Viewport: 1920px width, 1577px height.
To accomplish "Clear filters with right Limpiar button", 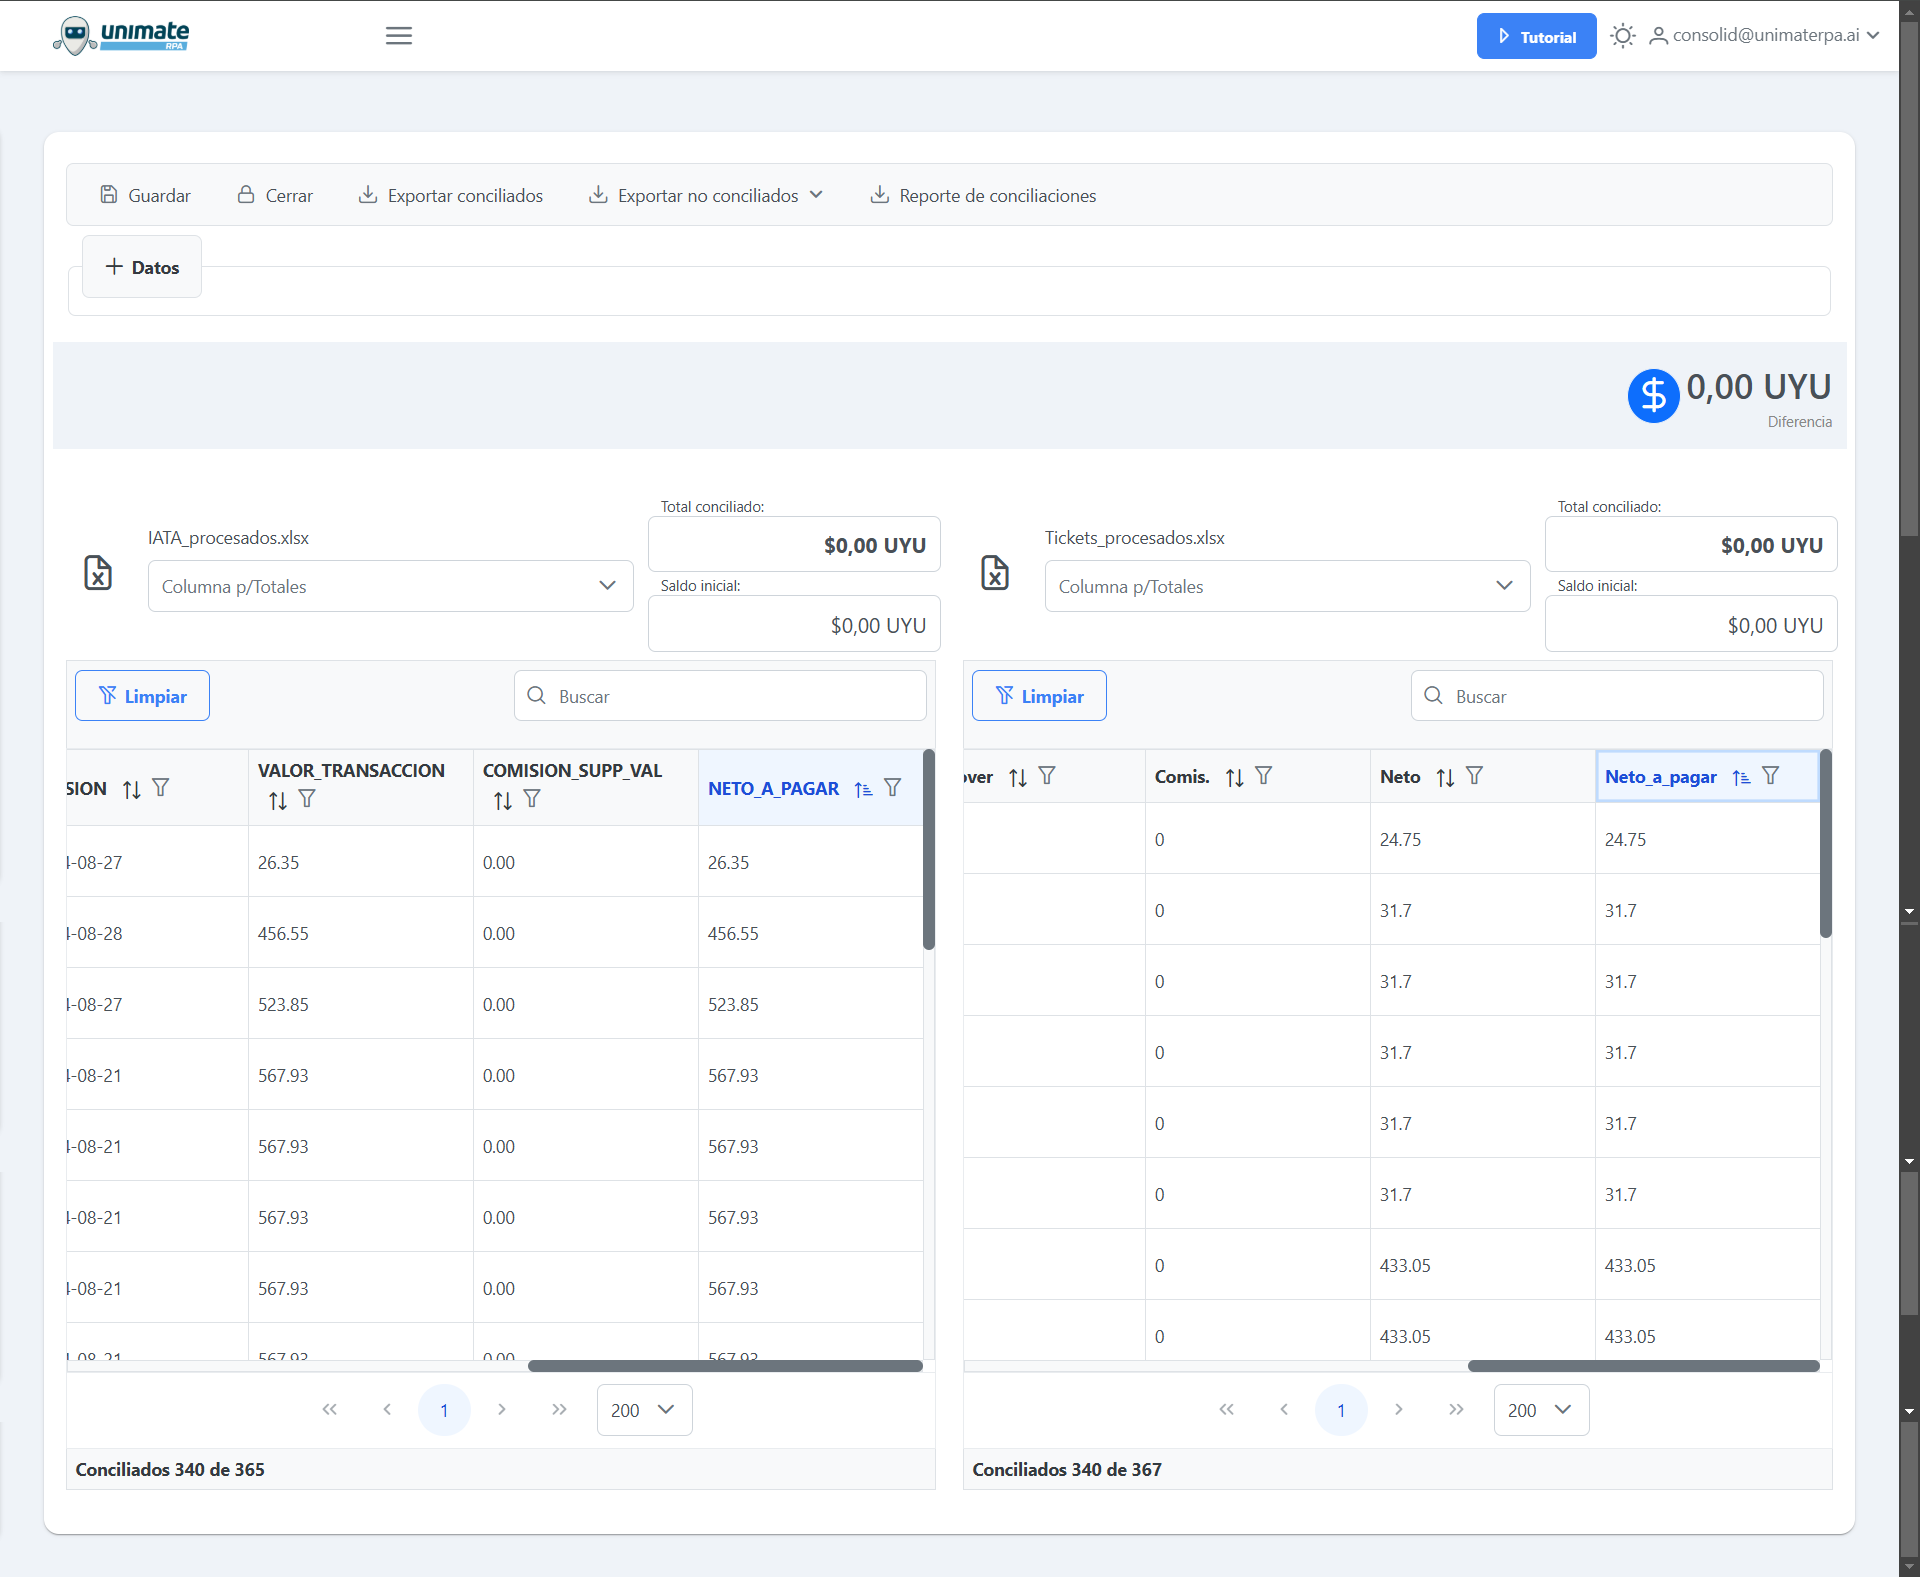I will tap(1039, 696).
